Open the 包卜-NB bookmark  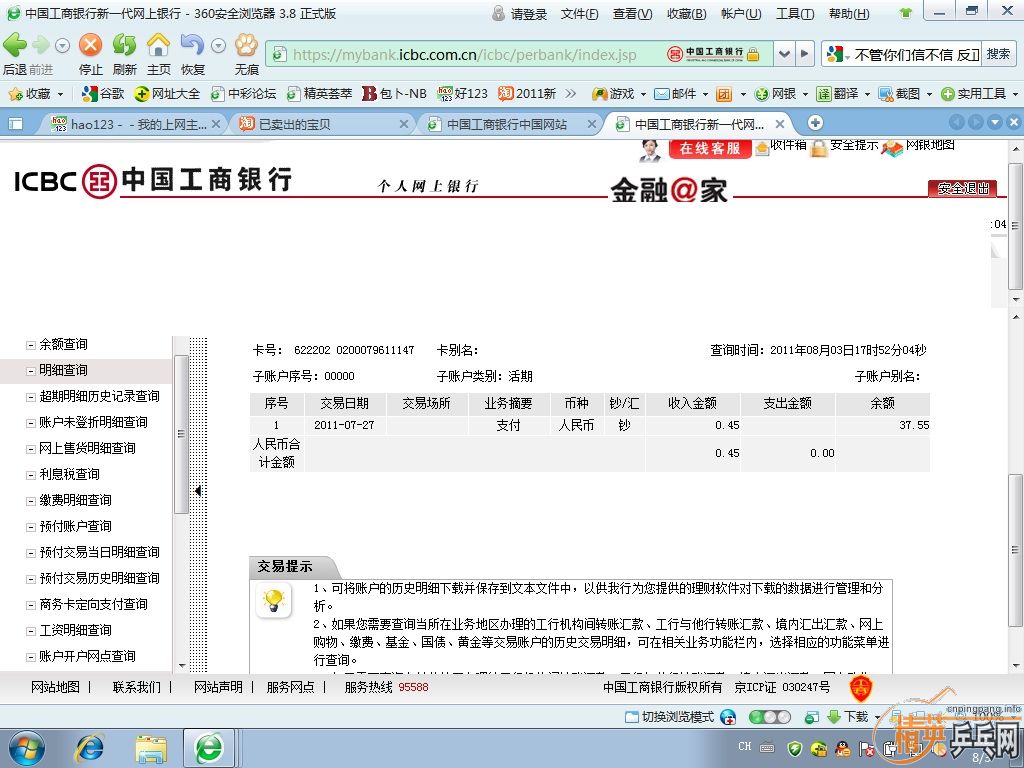tap(394, 94)
